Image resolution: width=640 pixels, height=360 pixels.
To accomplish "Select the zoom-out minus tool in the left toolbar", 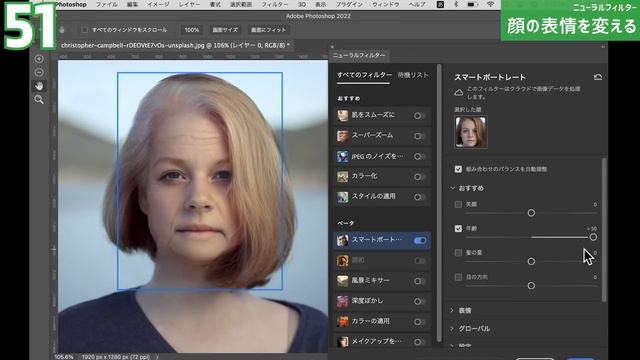I will (x=39, y=72).
